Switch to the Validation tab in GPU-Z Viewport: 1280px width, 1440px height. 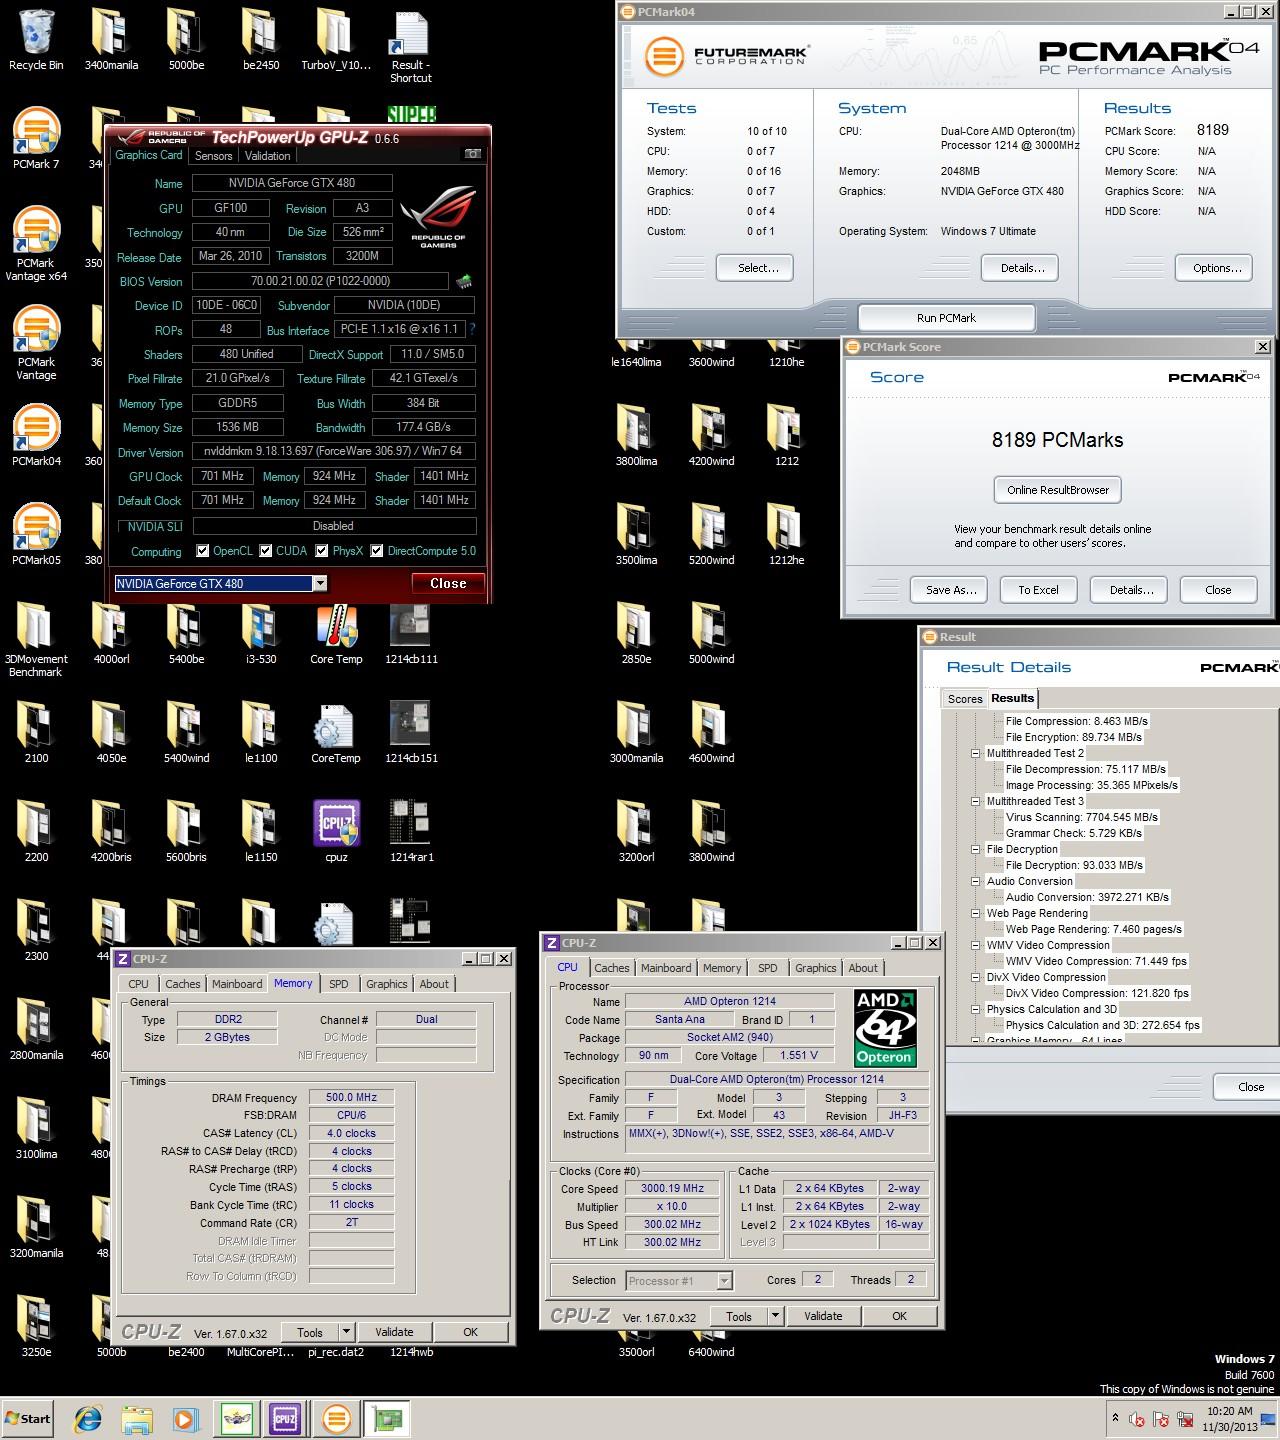[268, 156]
